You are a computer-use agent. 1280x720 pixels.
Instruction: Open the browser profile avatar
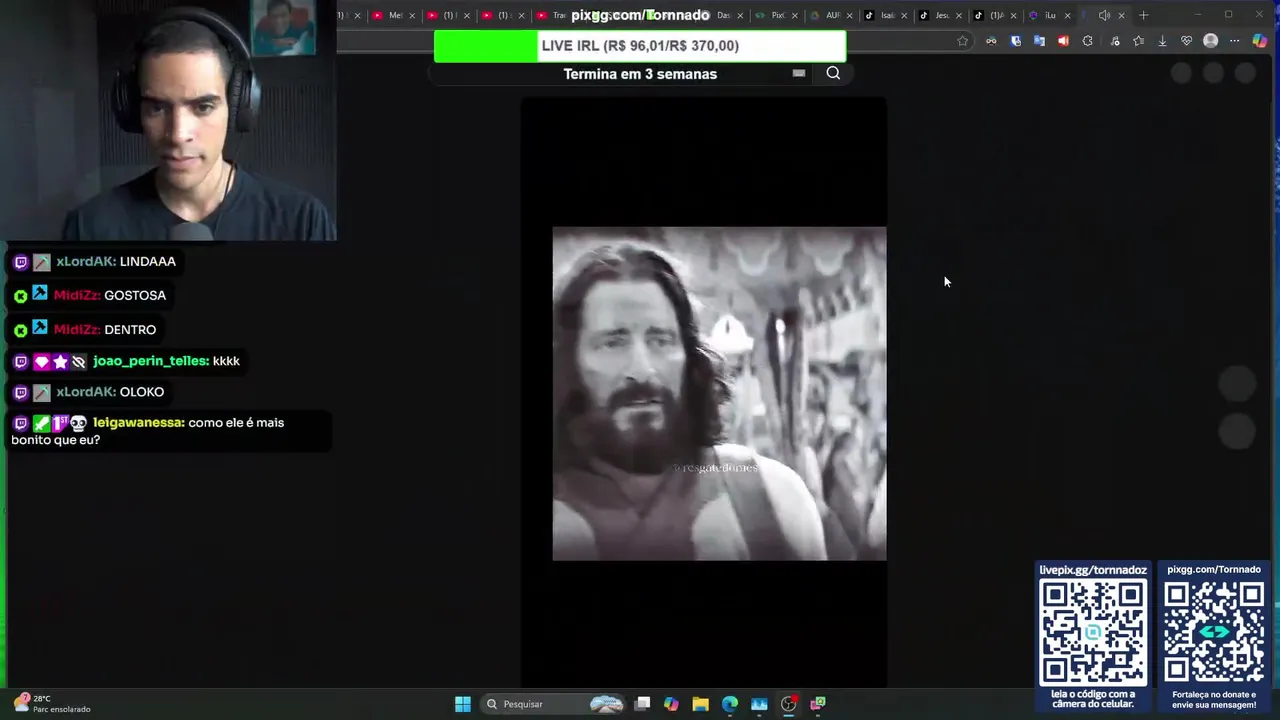point(1211,41)
